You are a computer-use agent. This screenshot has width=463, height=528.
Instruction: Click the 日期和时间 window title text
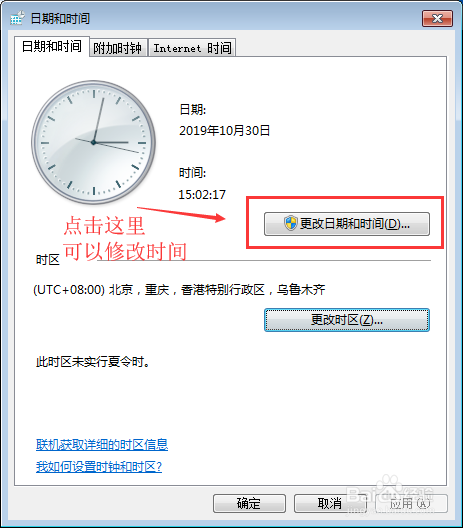pos(60,18)
